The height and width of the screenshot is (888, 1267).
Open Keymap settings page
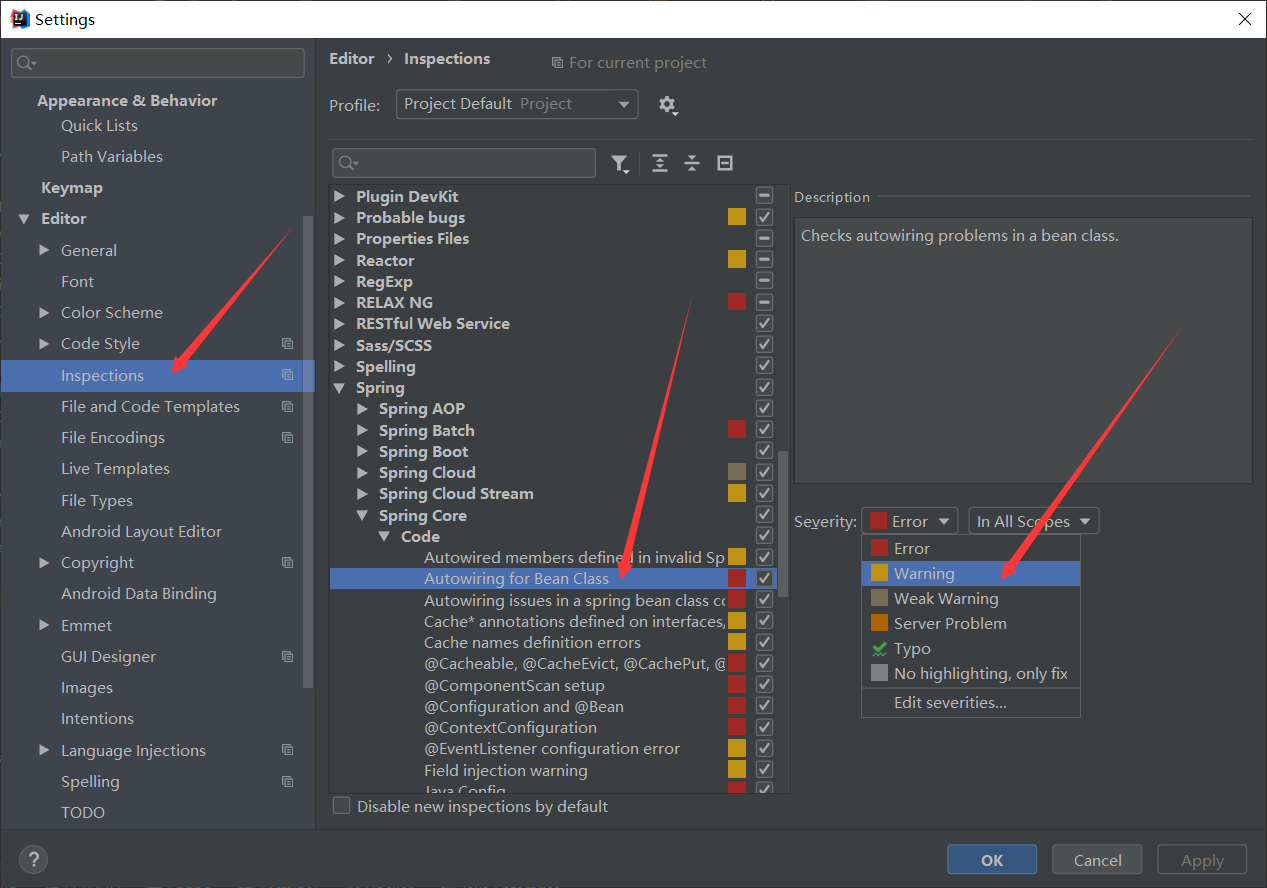(x=72, y=188)
